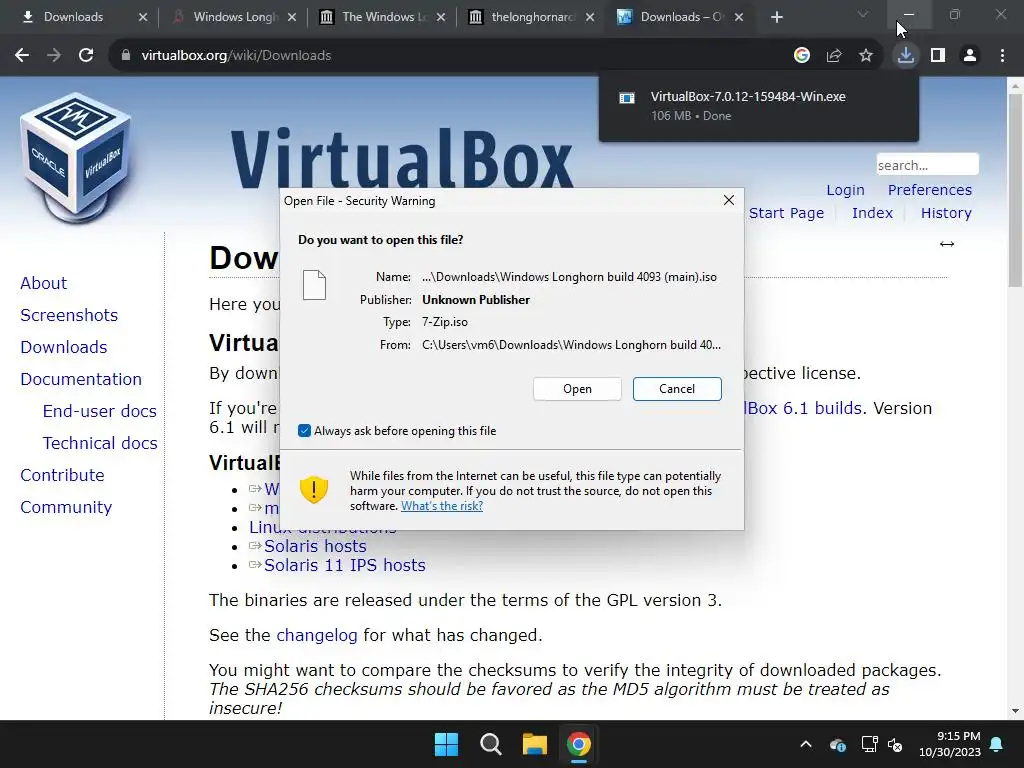Select the Downloads – Oracle VirtualBox tab
The height and width of the screenshot is (768, 1024).
tap(680, 17)
